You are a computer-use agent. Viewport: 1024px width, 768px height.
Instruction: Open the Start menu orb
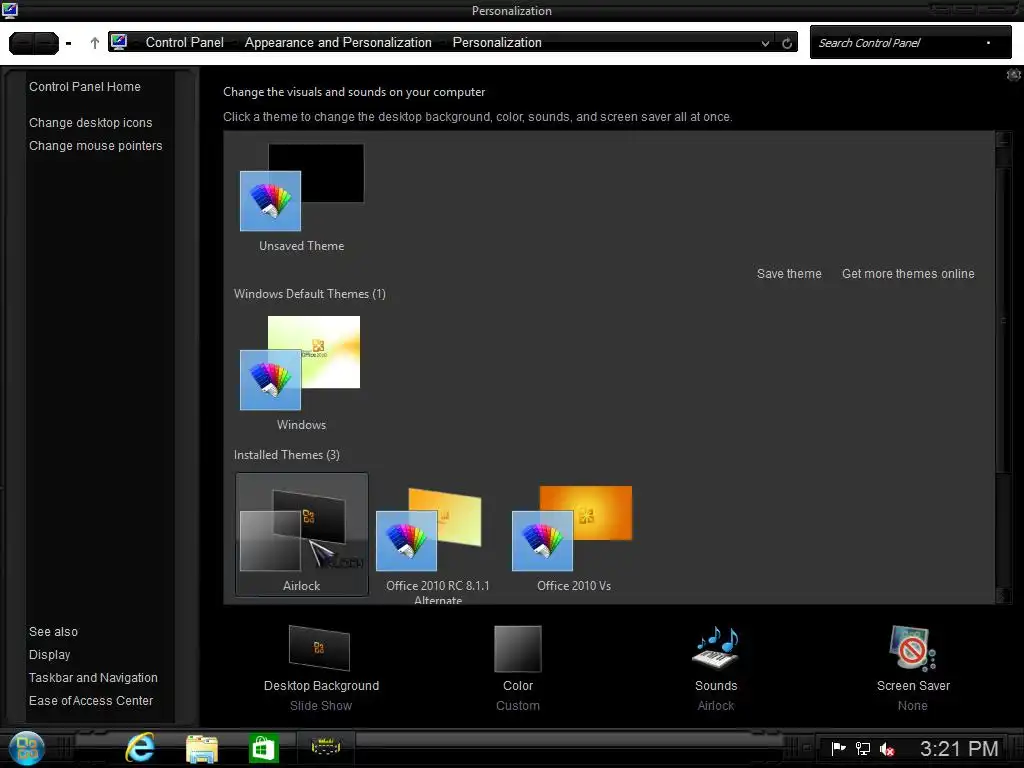(x=27, y=748)
